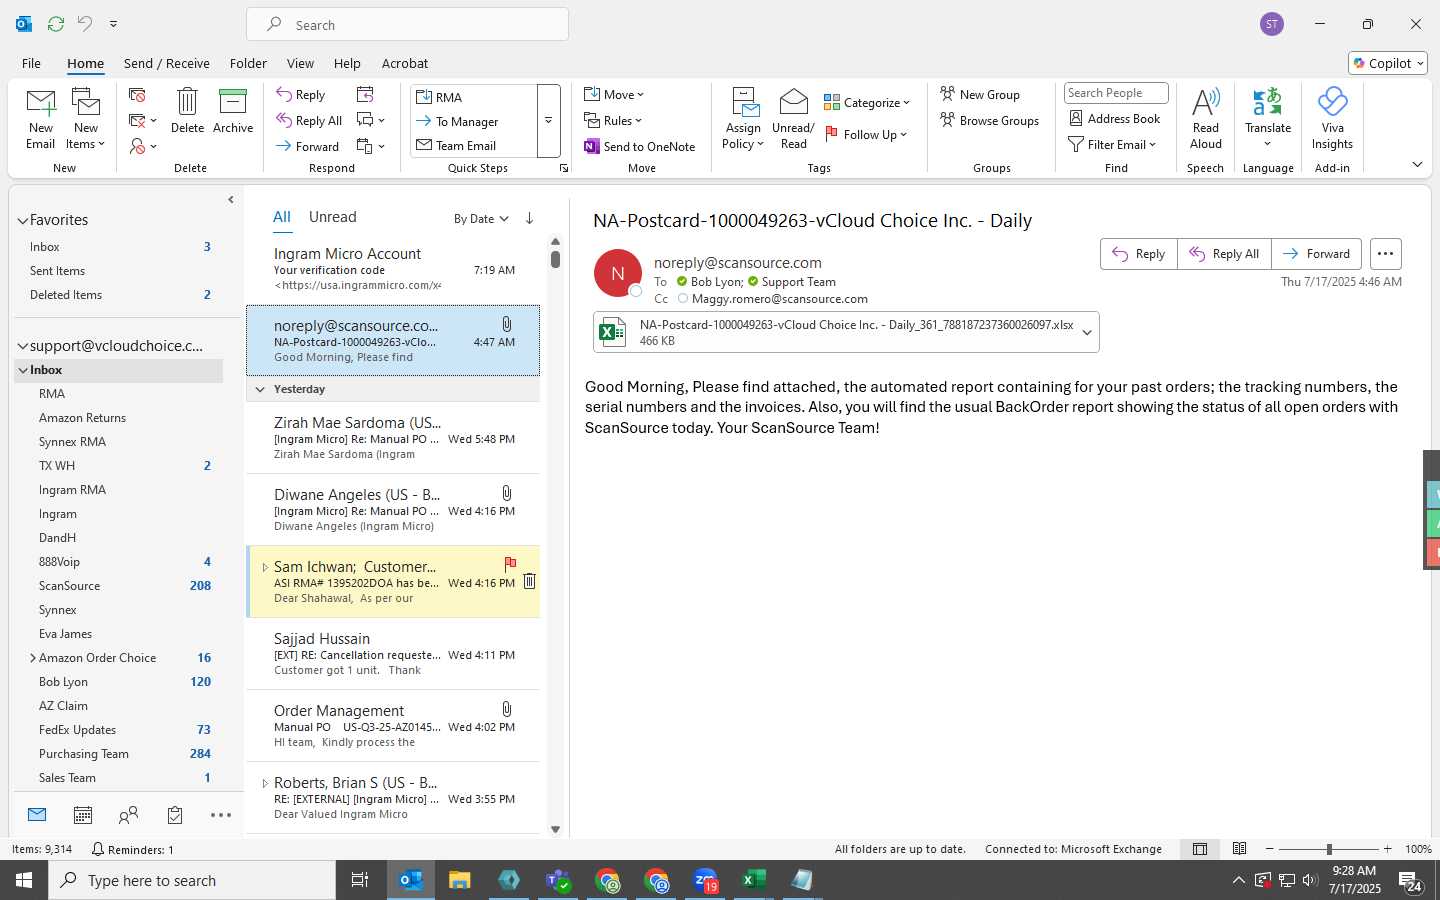This screenshot has height=900, width=1440.
Task: Open the Rules dropdown
Action: 613,121
